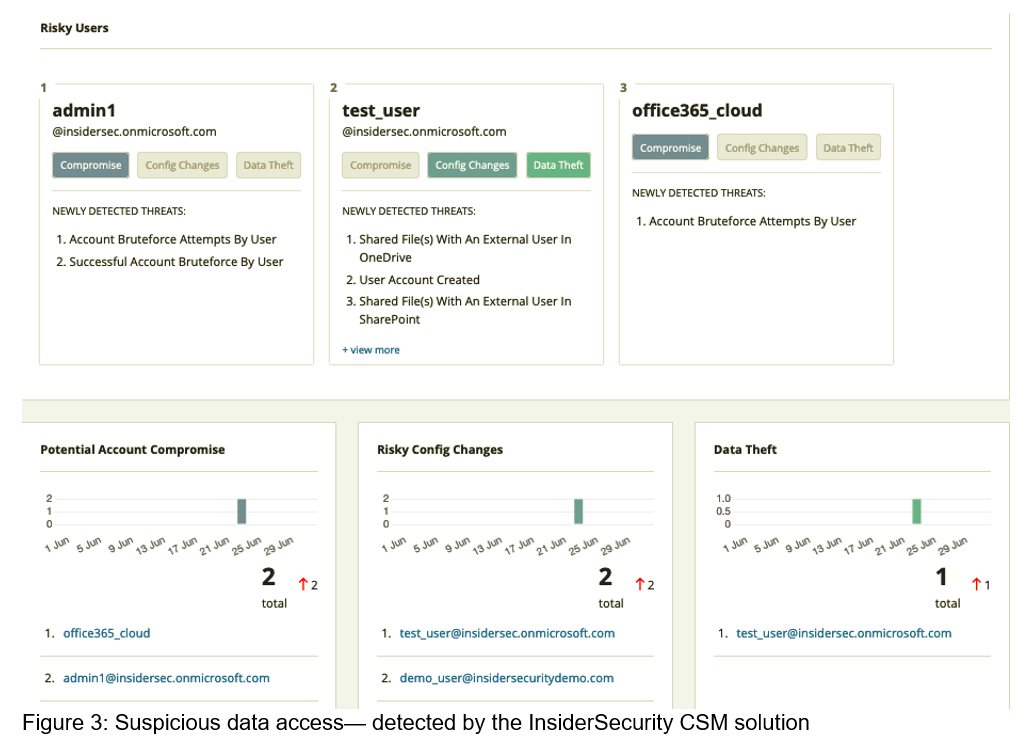
Task: Click the 25 Jun bar in Potential Account Compromise chart
Action: point(241,511)
